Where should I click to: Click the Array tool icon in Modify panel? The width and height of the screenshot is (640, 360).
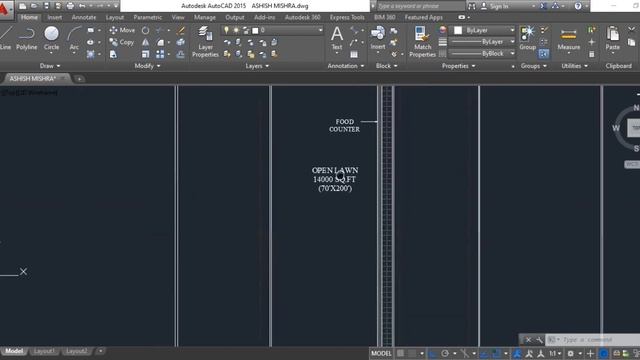pyautogui.click(x=160, y=54)
